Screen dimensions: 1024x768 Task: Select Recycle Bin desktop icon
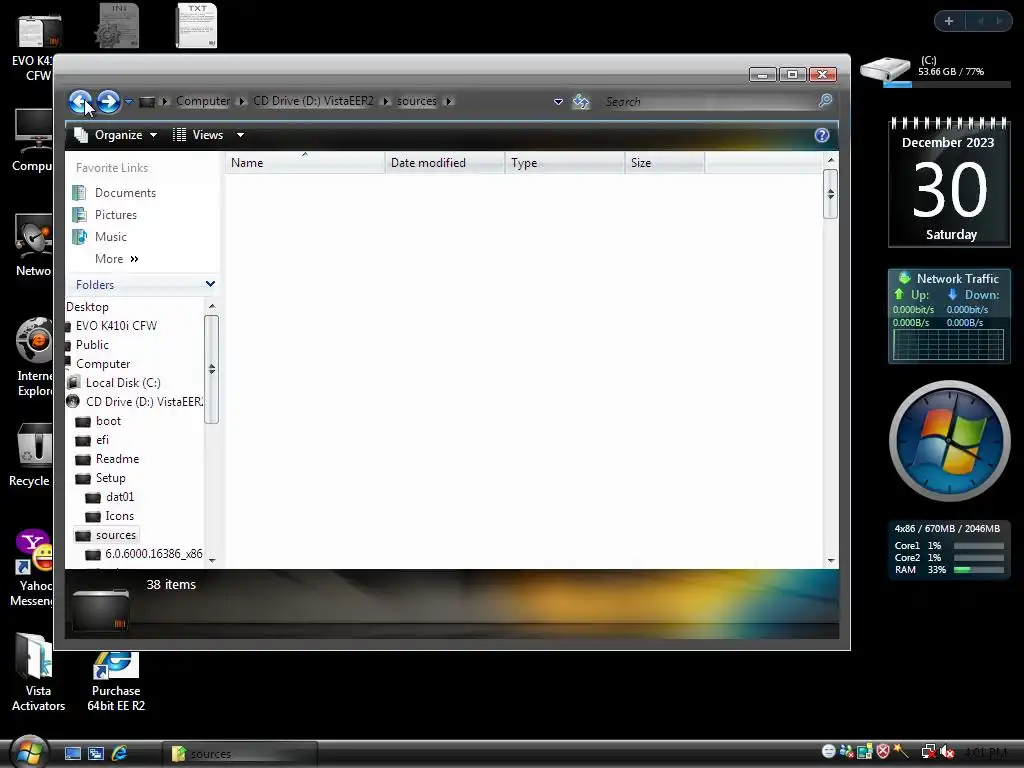coord(29,455)
